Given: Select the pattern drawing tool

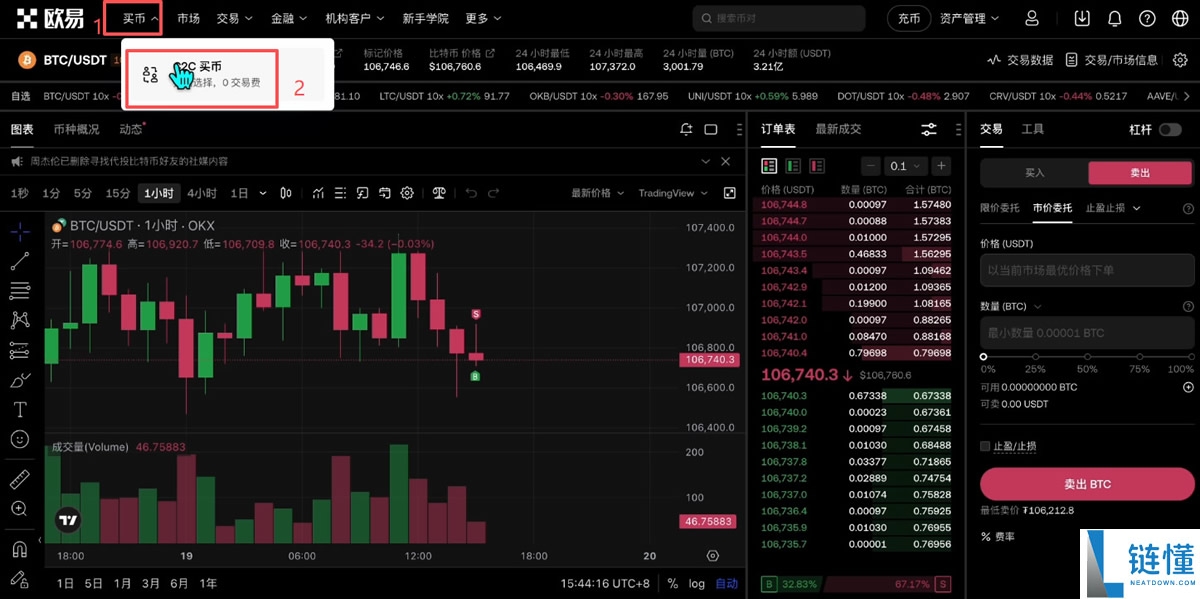Looking at the screenshot, I should point(20,320).
